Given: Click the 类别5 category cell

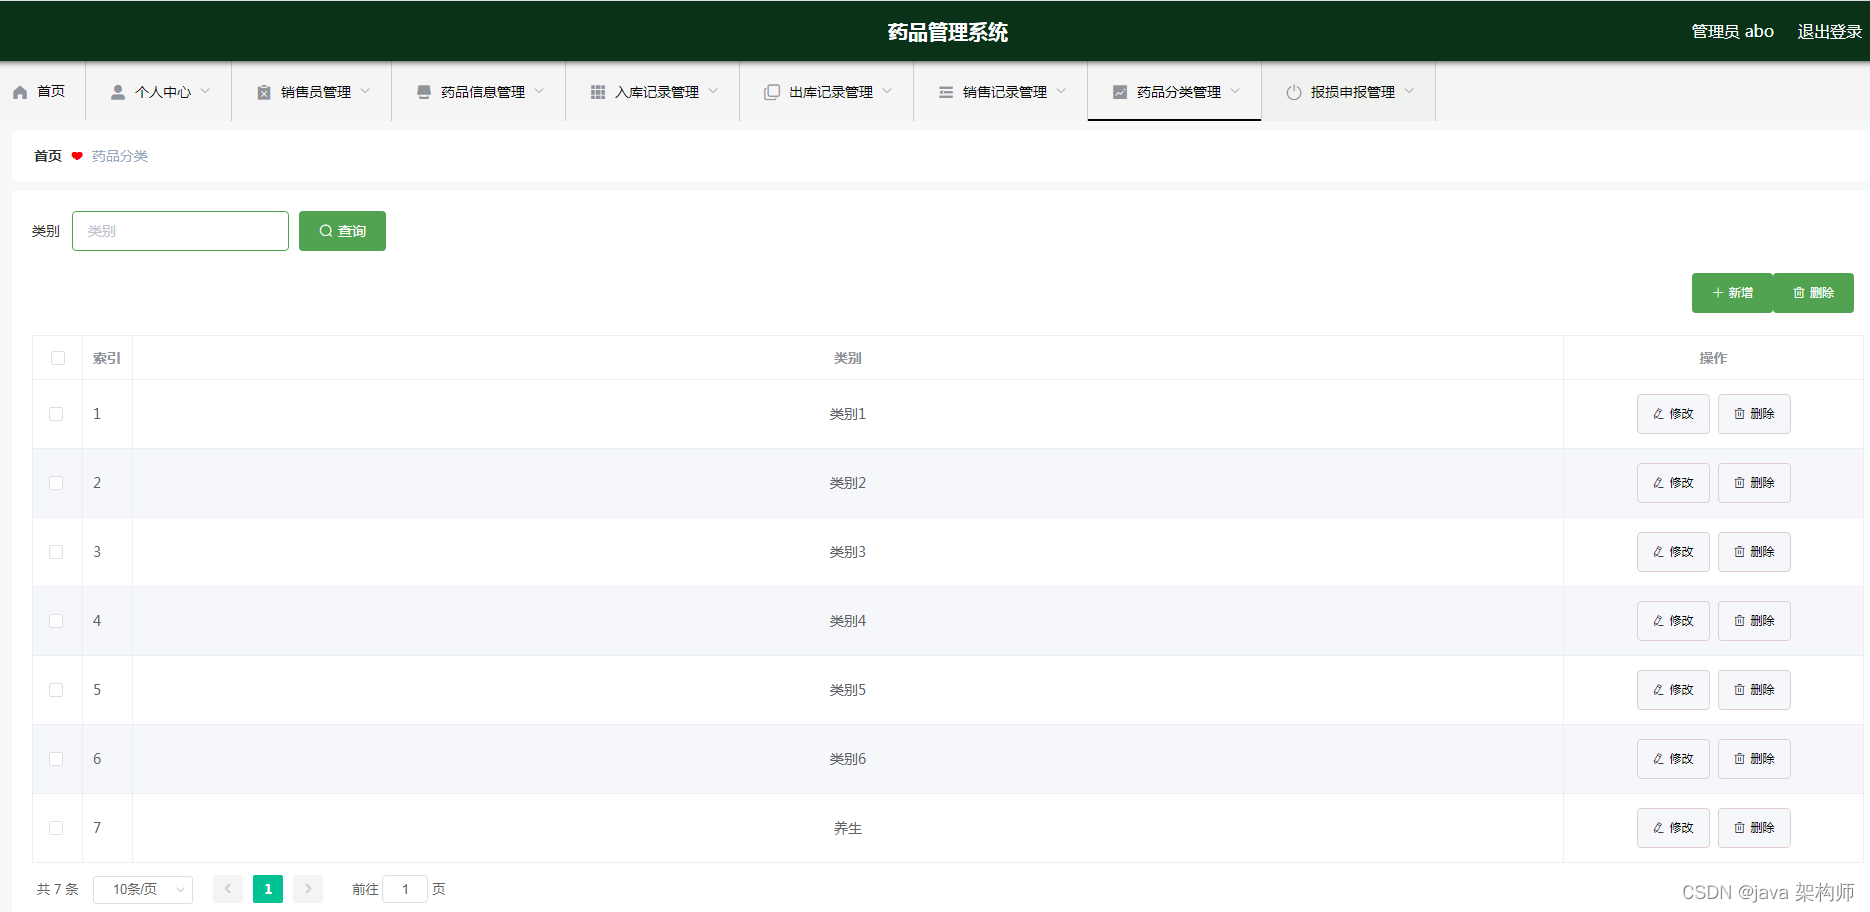Looking at the screenshot, I should click(x=848, y=690).
